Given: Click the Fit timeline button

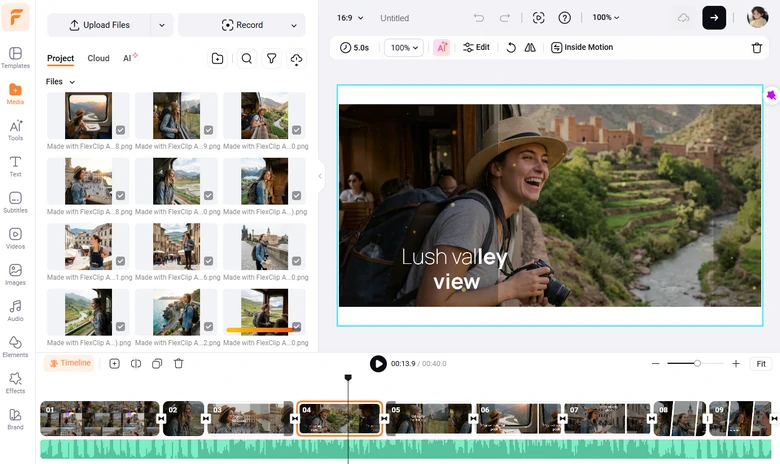Looking at the screenshot, I should (x=761, y=364).
